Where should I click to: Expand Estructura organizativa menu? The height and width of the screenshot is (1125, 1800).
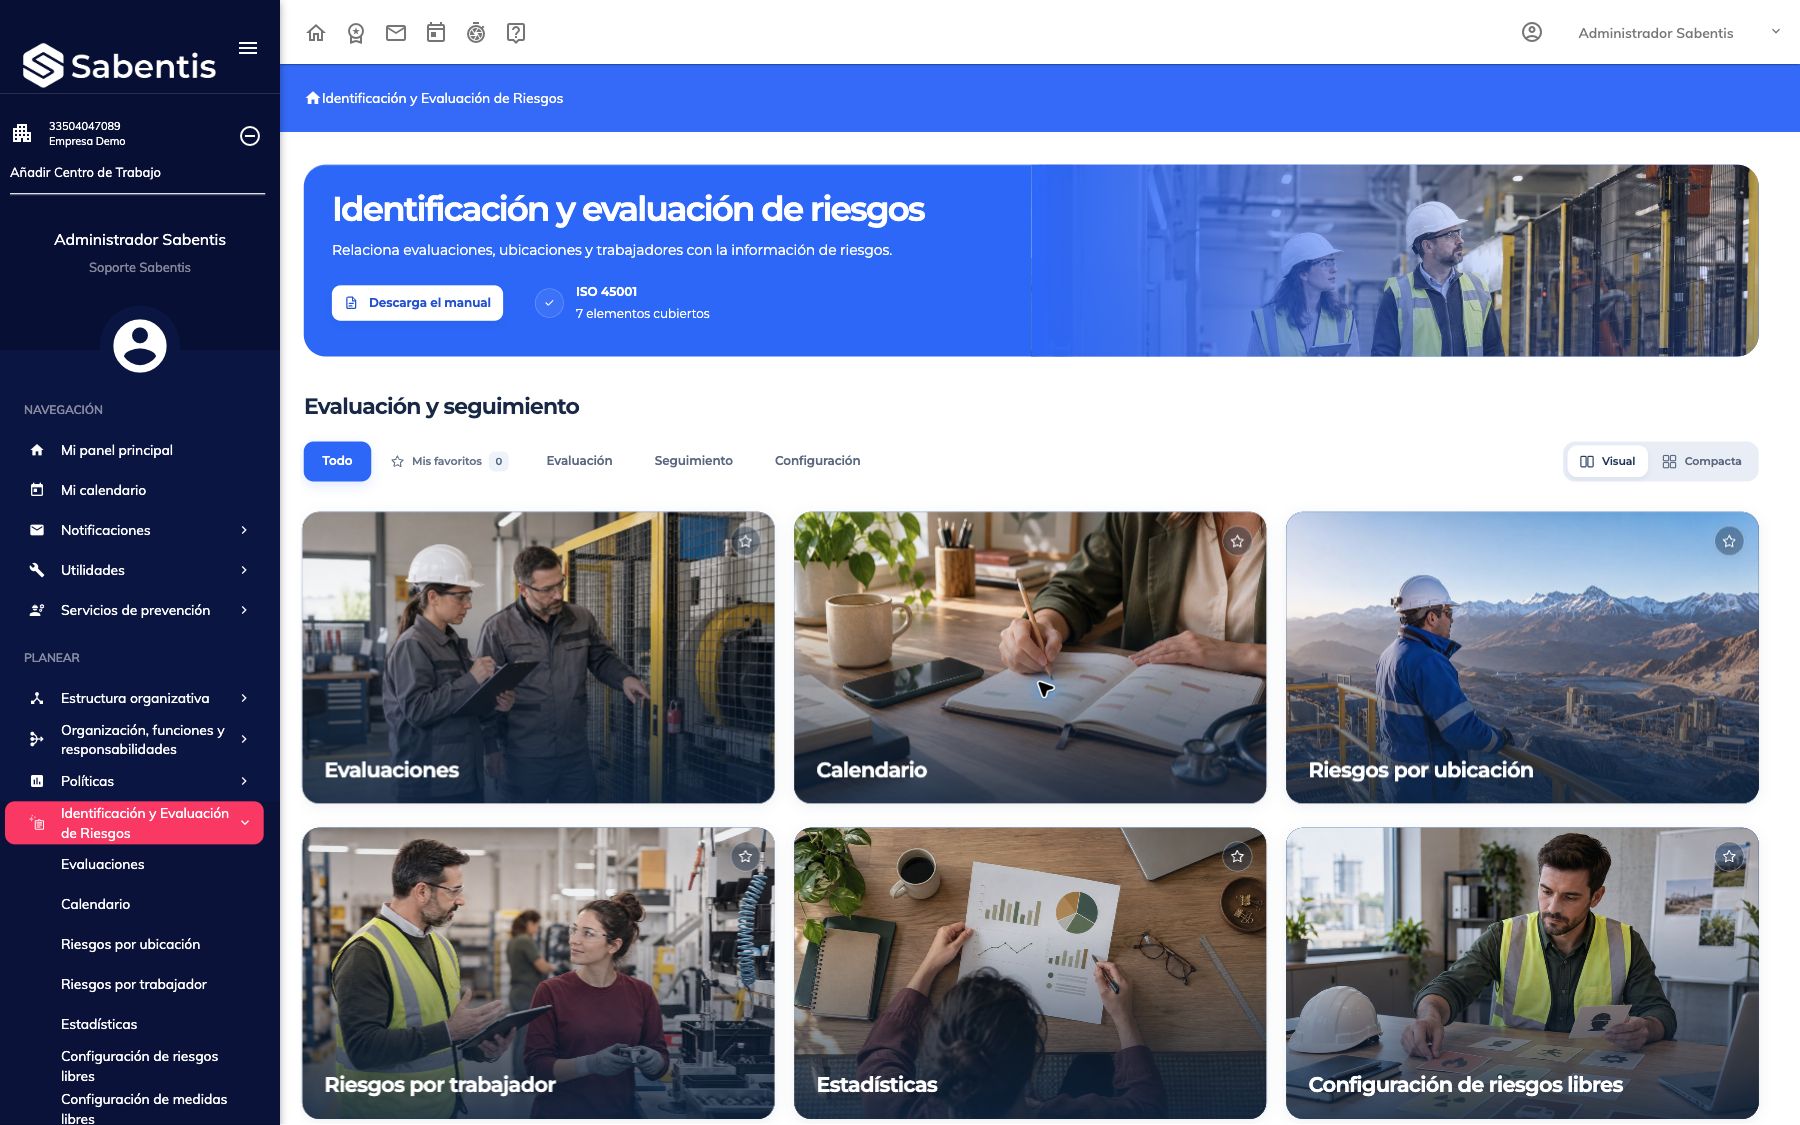(140, 698)
